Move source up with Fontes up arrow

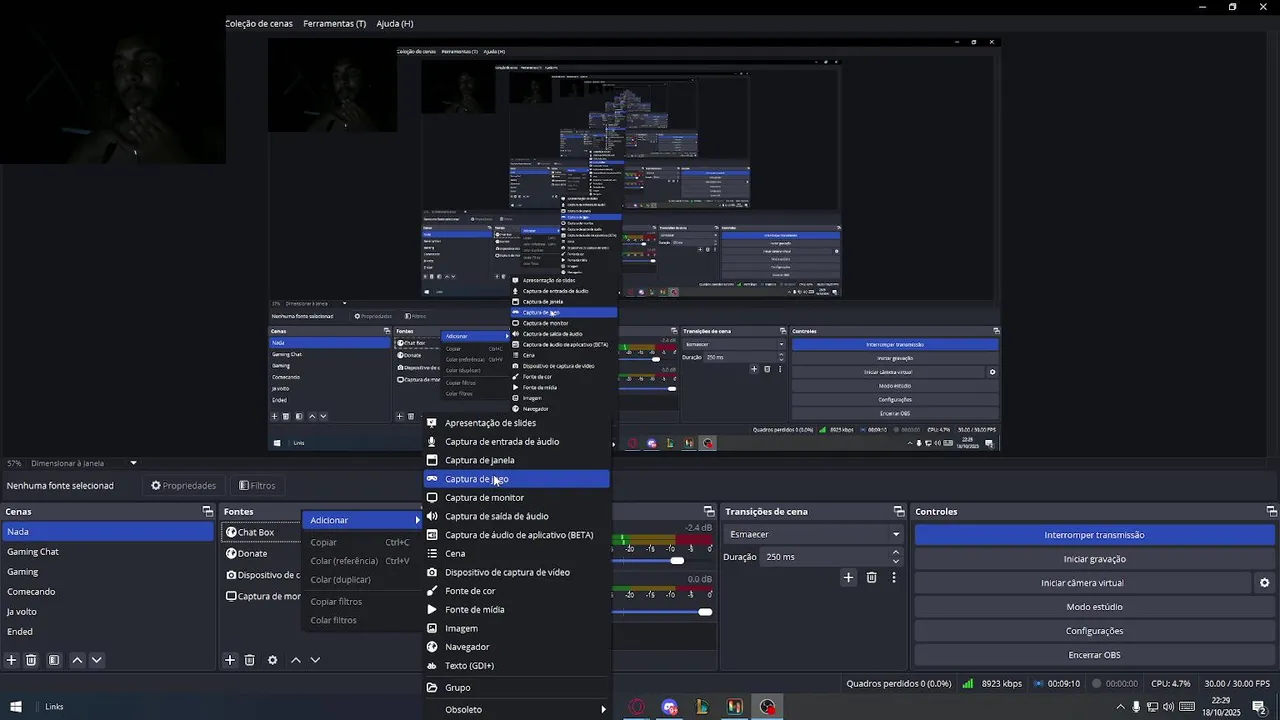pos(295,660)
